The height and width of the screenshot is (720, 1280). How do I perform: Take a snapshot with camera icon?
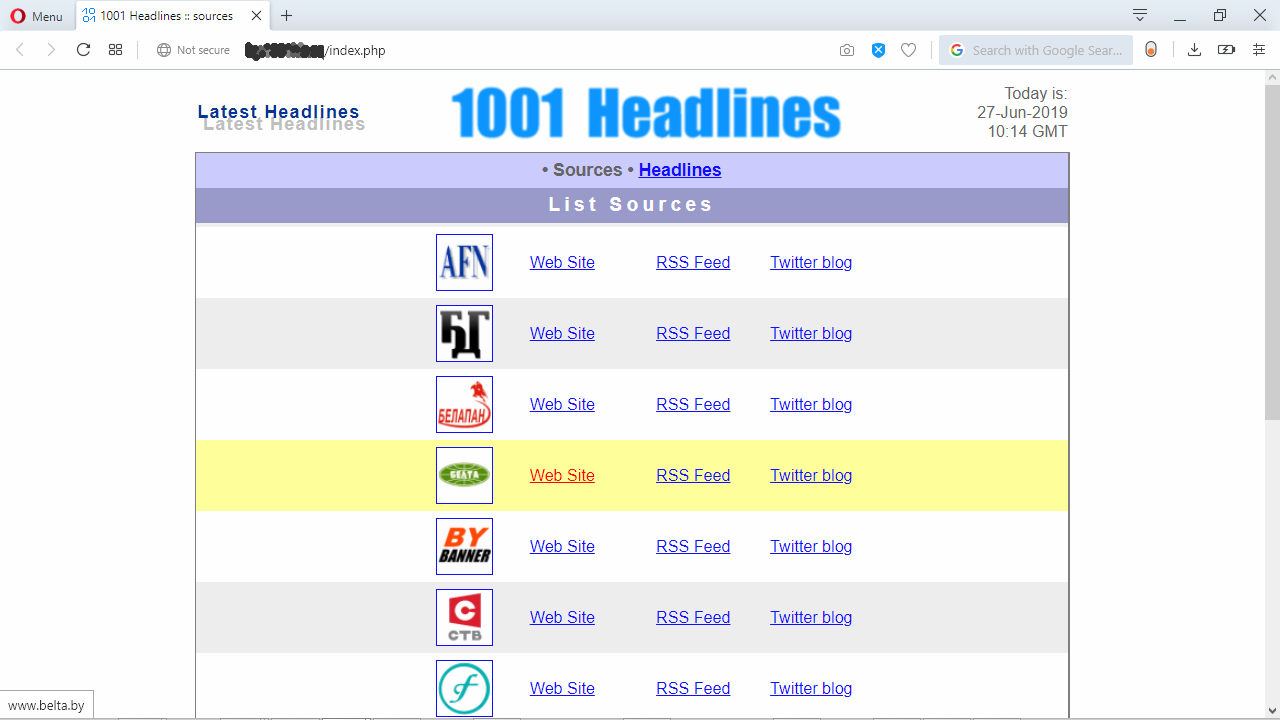[x=847, y=50]
